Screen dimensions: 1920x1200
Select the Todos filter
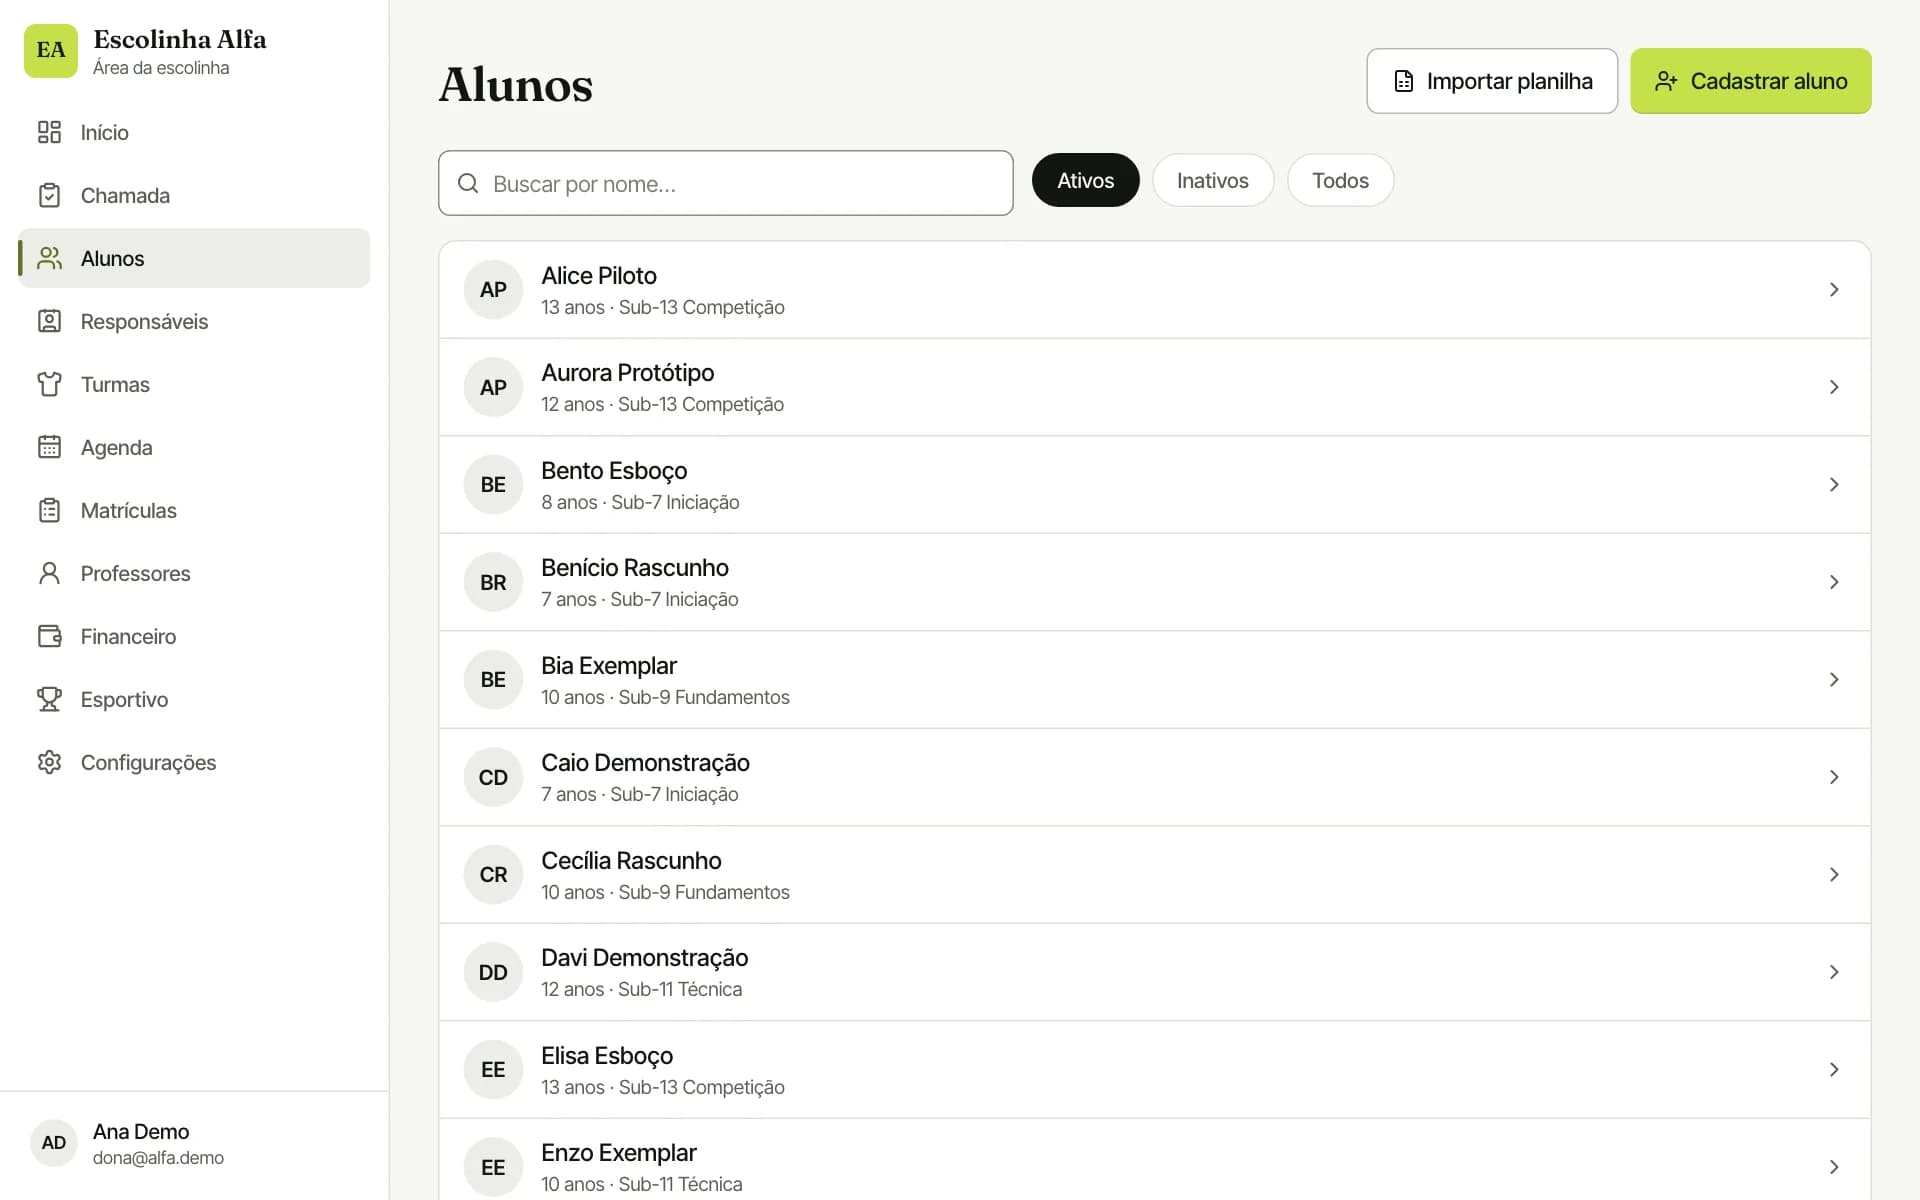[x=1340, y=180]
